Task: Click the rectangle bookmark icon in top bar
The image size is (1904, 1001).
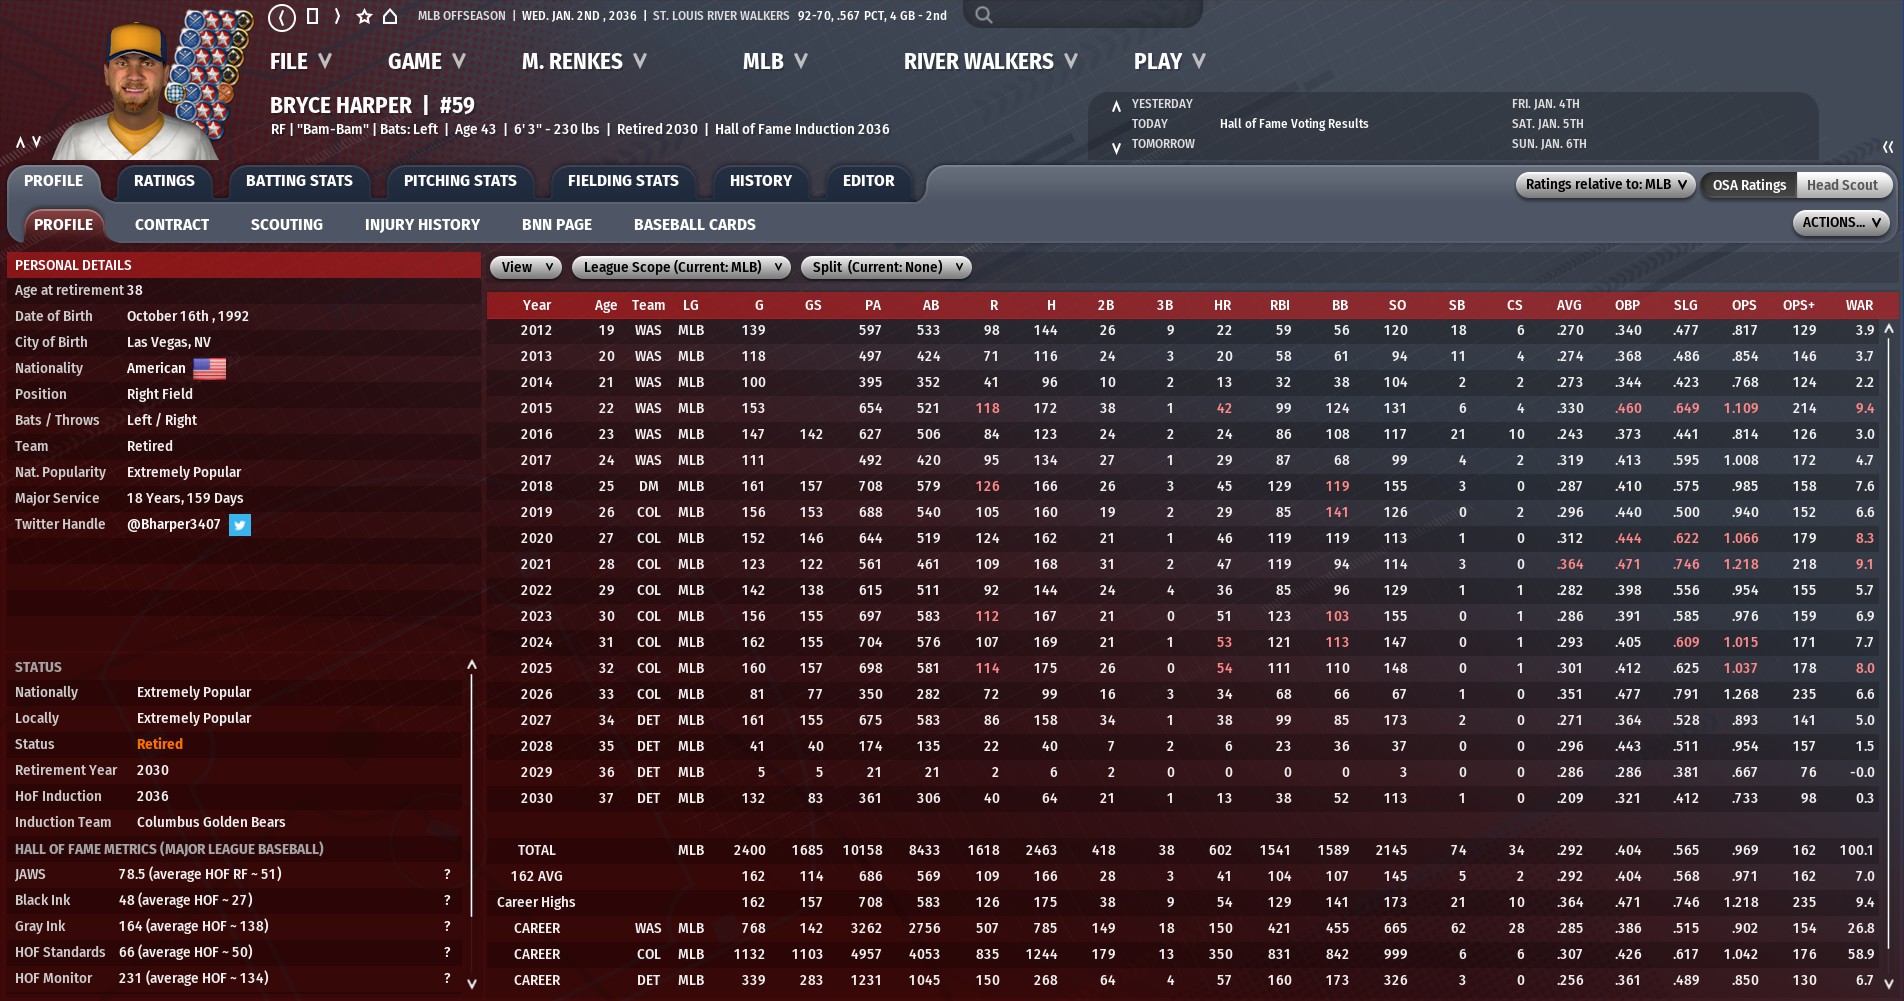Action: (x=312, y=16)
